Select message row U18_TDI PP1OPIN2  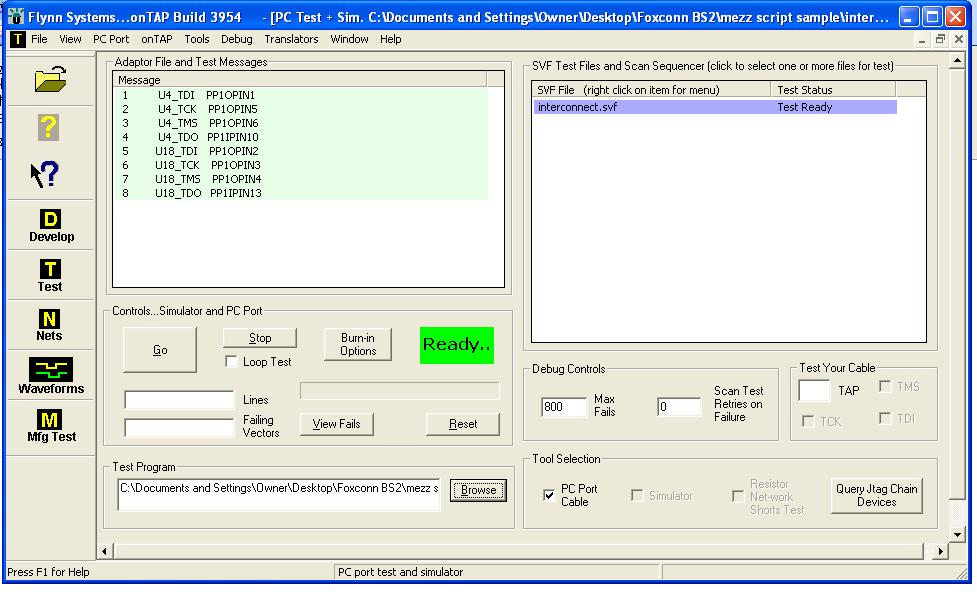click(300, 151)
